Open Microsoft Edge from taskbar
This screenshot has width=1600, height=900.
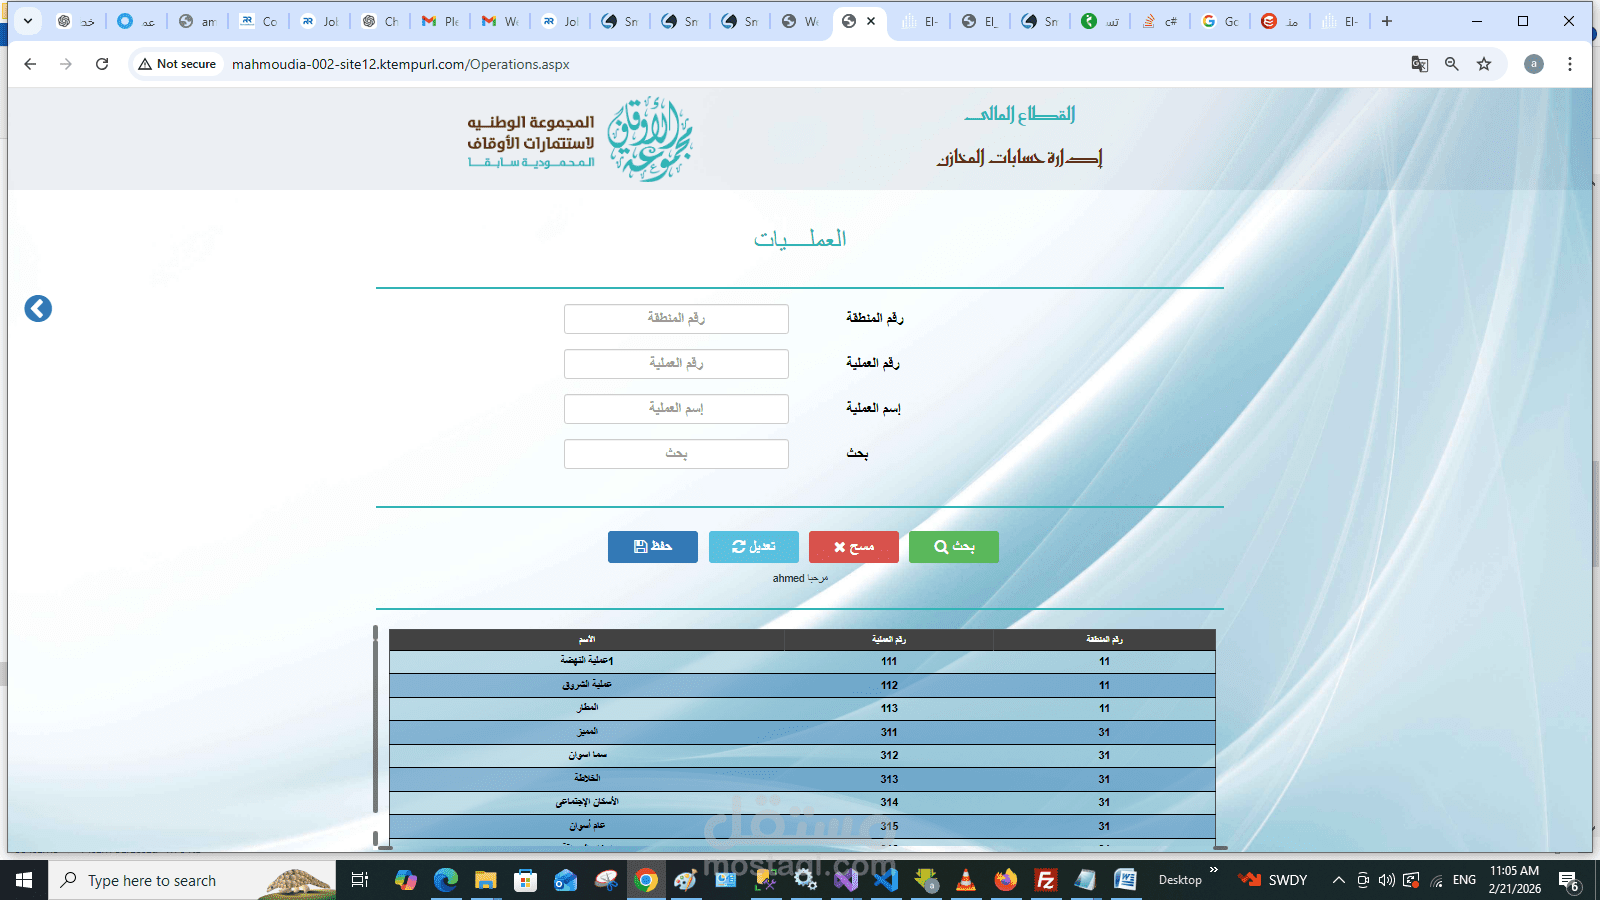[x=445, y=880]
